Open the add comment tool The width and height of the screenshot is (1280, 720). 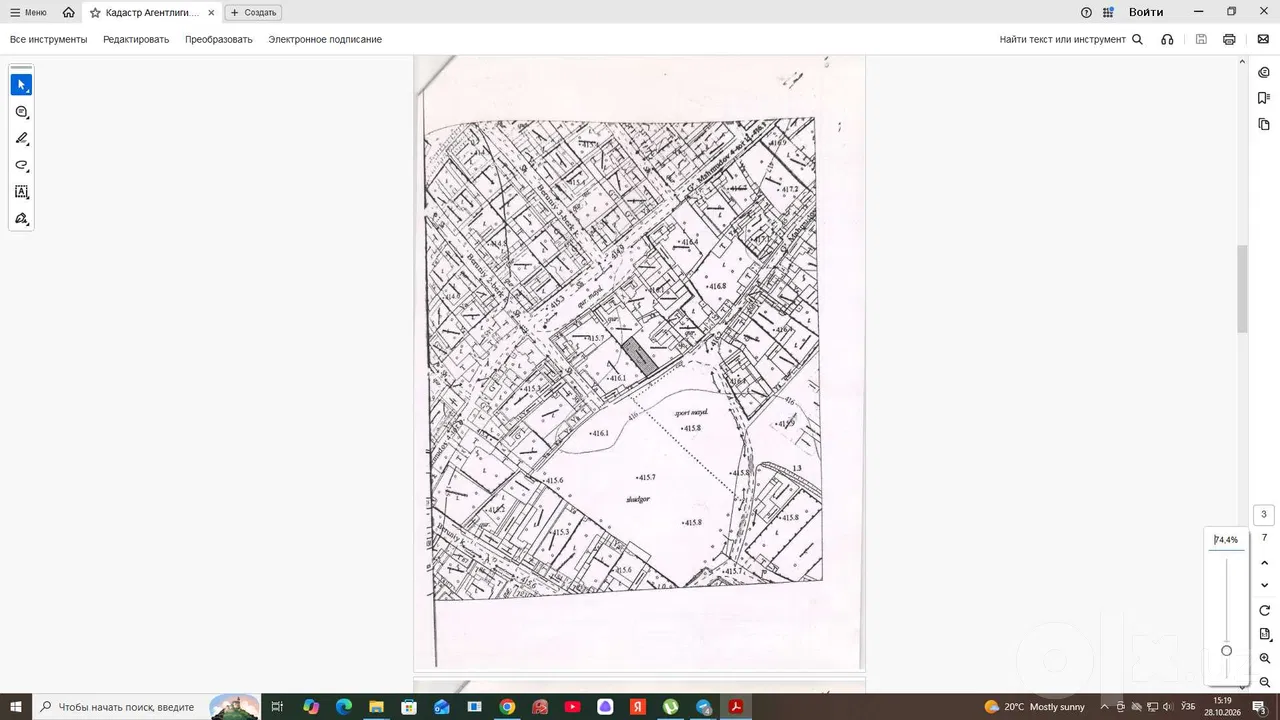tap(21, 112)
